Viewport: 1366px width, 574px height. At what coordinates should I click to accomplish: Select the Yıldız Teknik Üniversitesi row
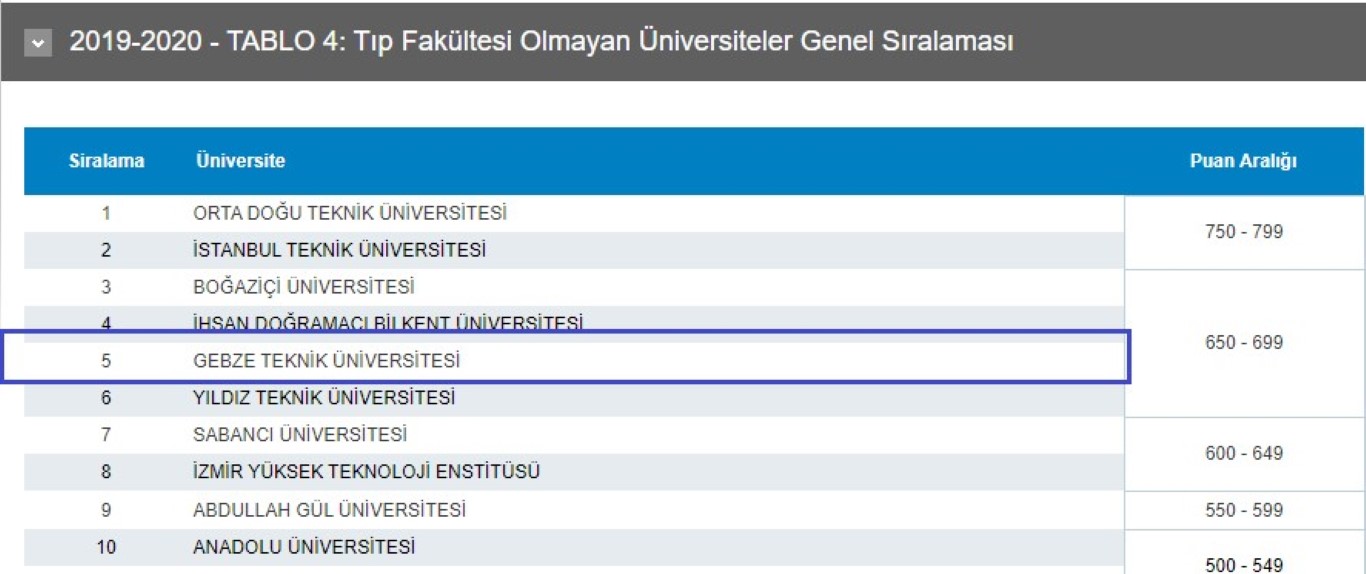(x=574, y=398)
